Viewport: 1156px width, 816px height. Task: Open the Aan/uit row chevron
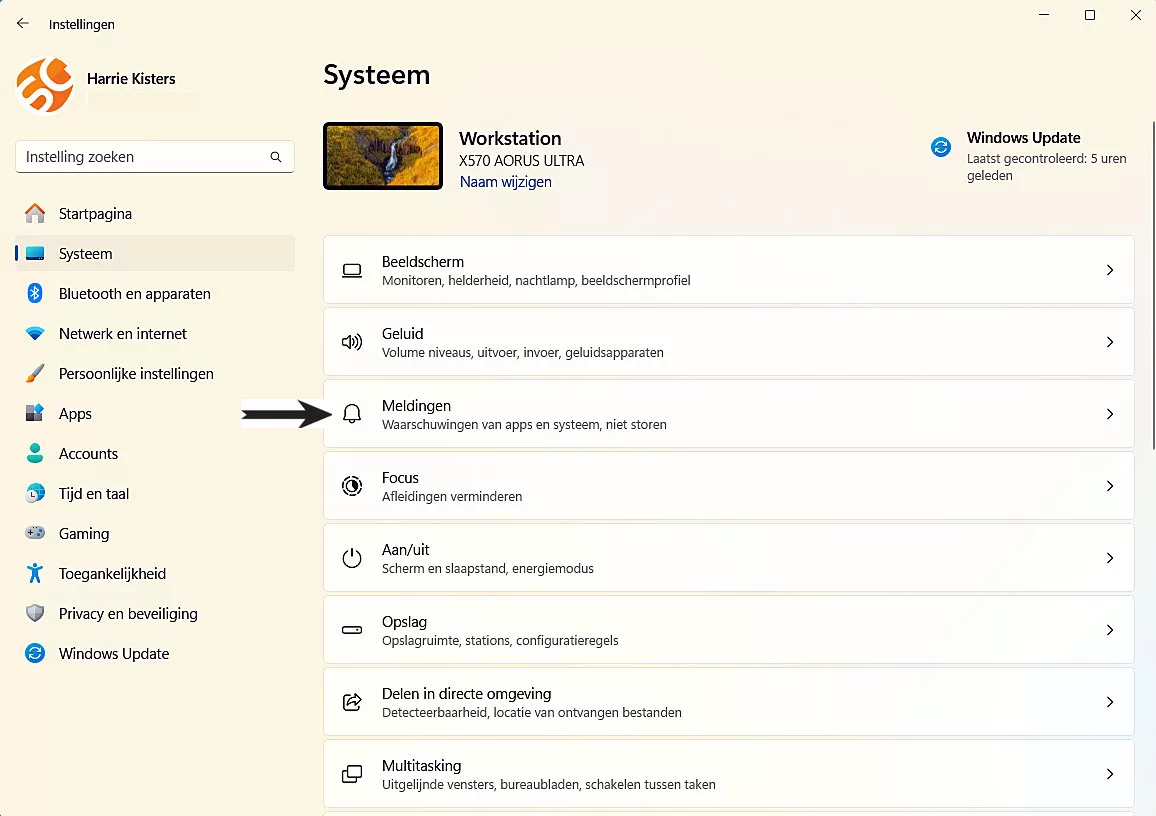click(1110, 558)
